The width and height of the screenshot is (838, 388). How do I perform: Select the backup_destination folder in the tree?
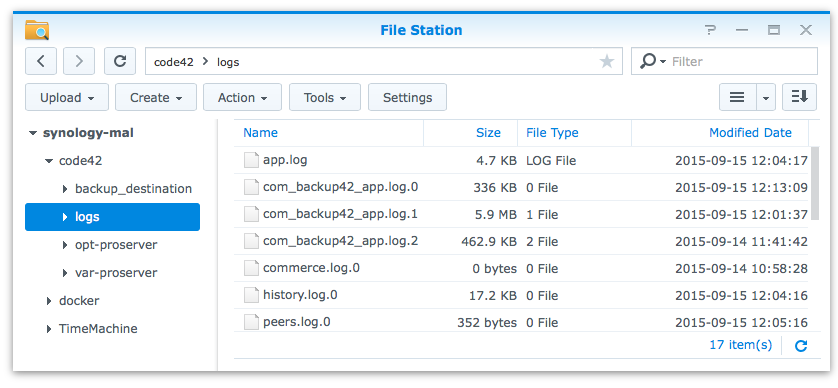click(x=133, y=189)
